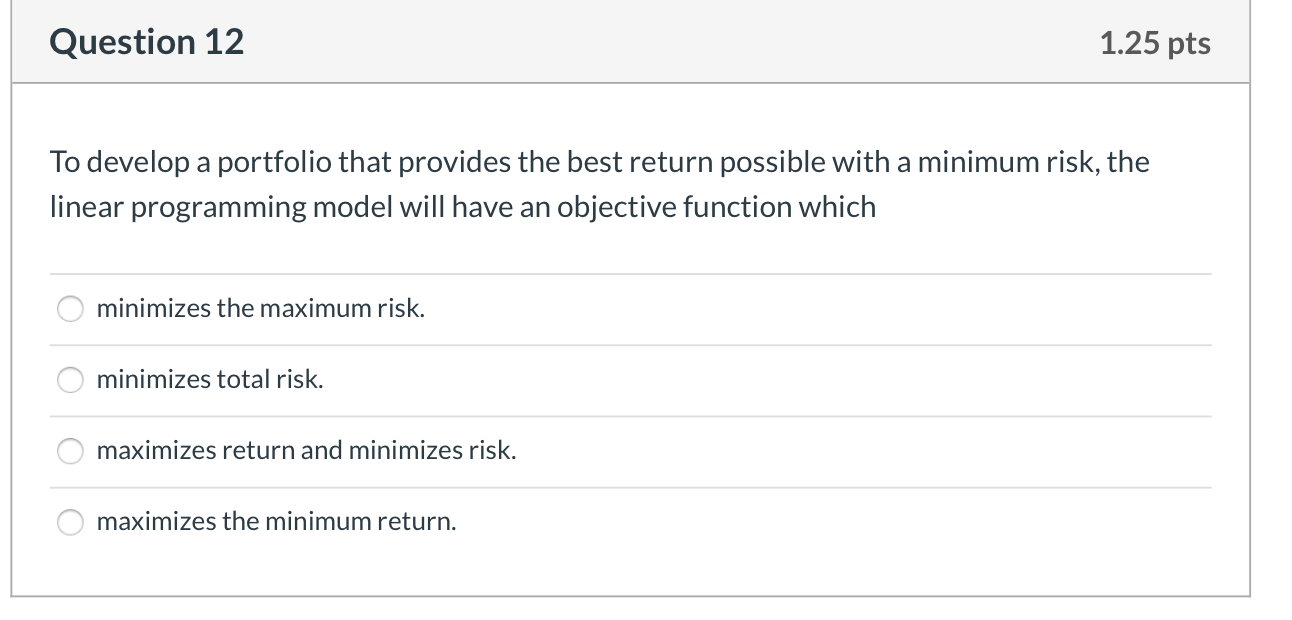Screen dimensions: 1292x620
Task: Click the empty middle of the gray header bar
Action: pyautogui.click(x=670, y=42)
